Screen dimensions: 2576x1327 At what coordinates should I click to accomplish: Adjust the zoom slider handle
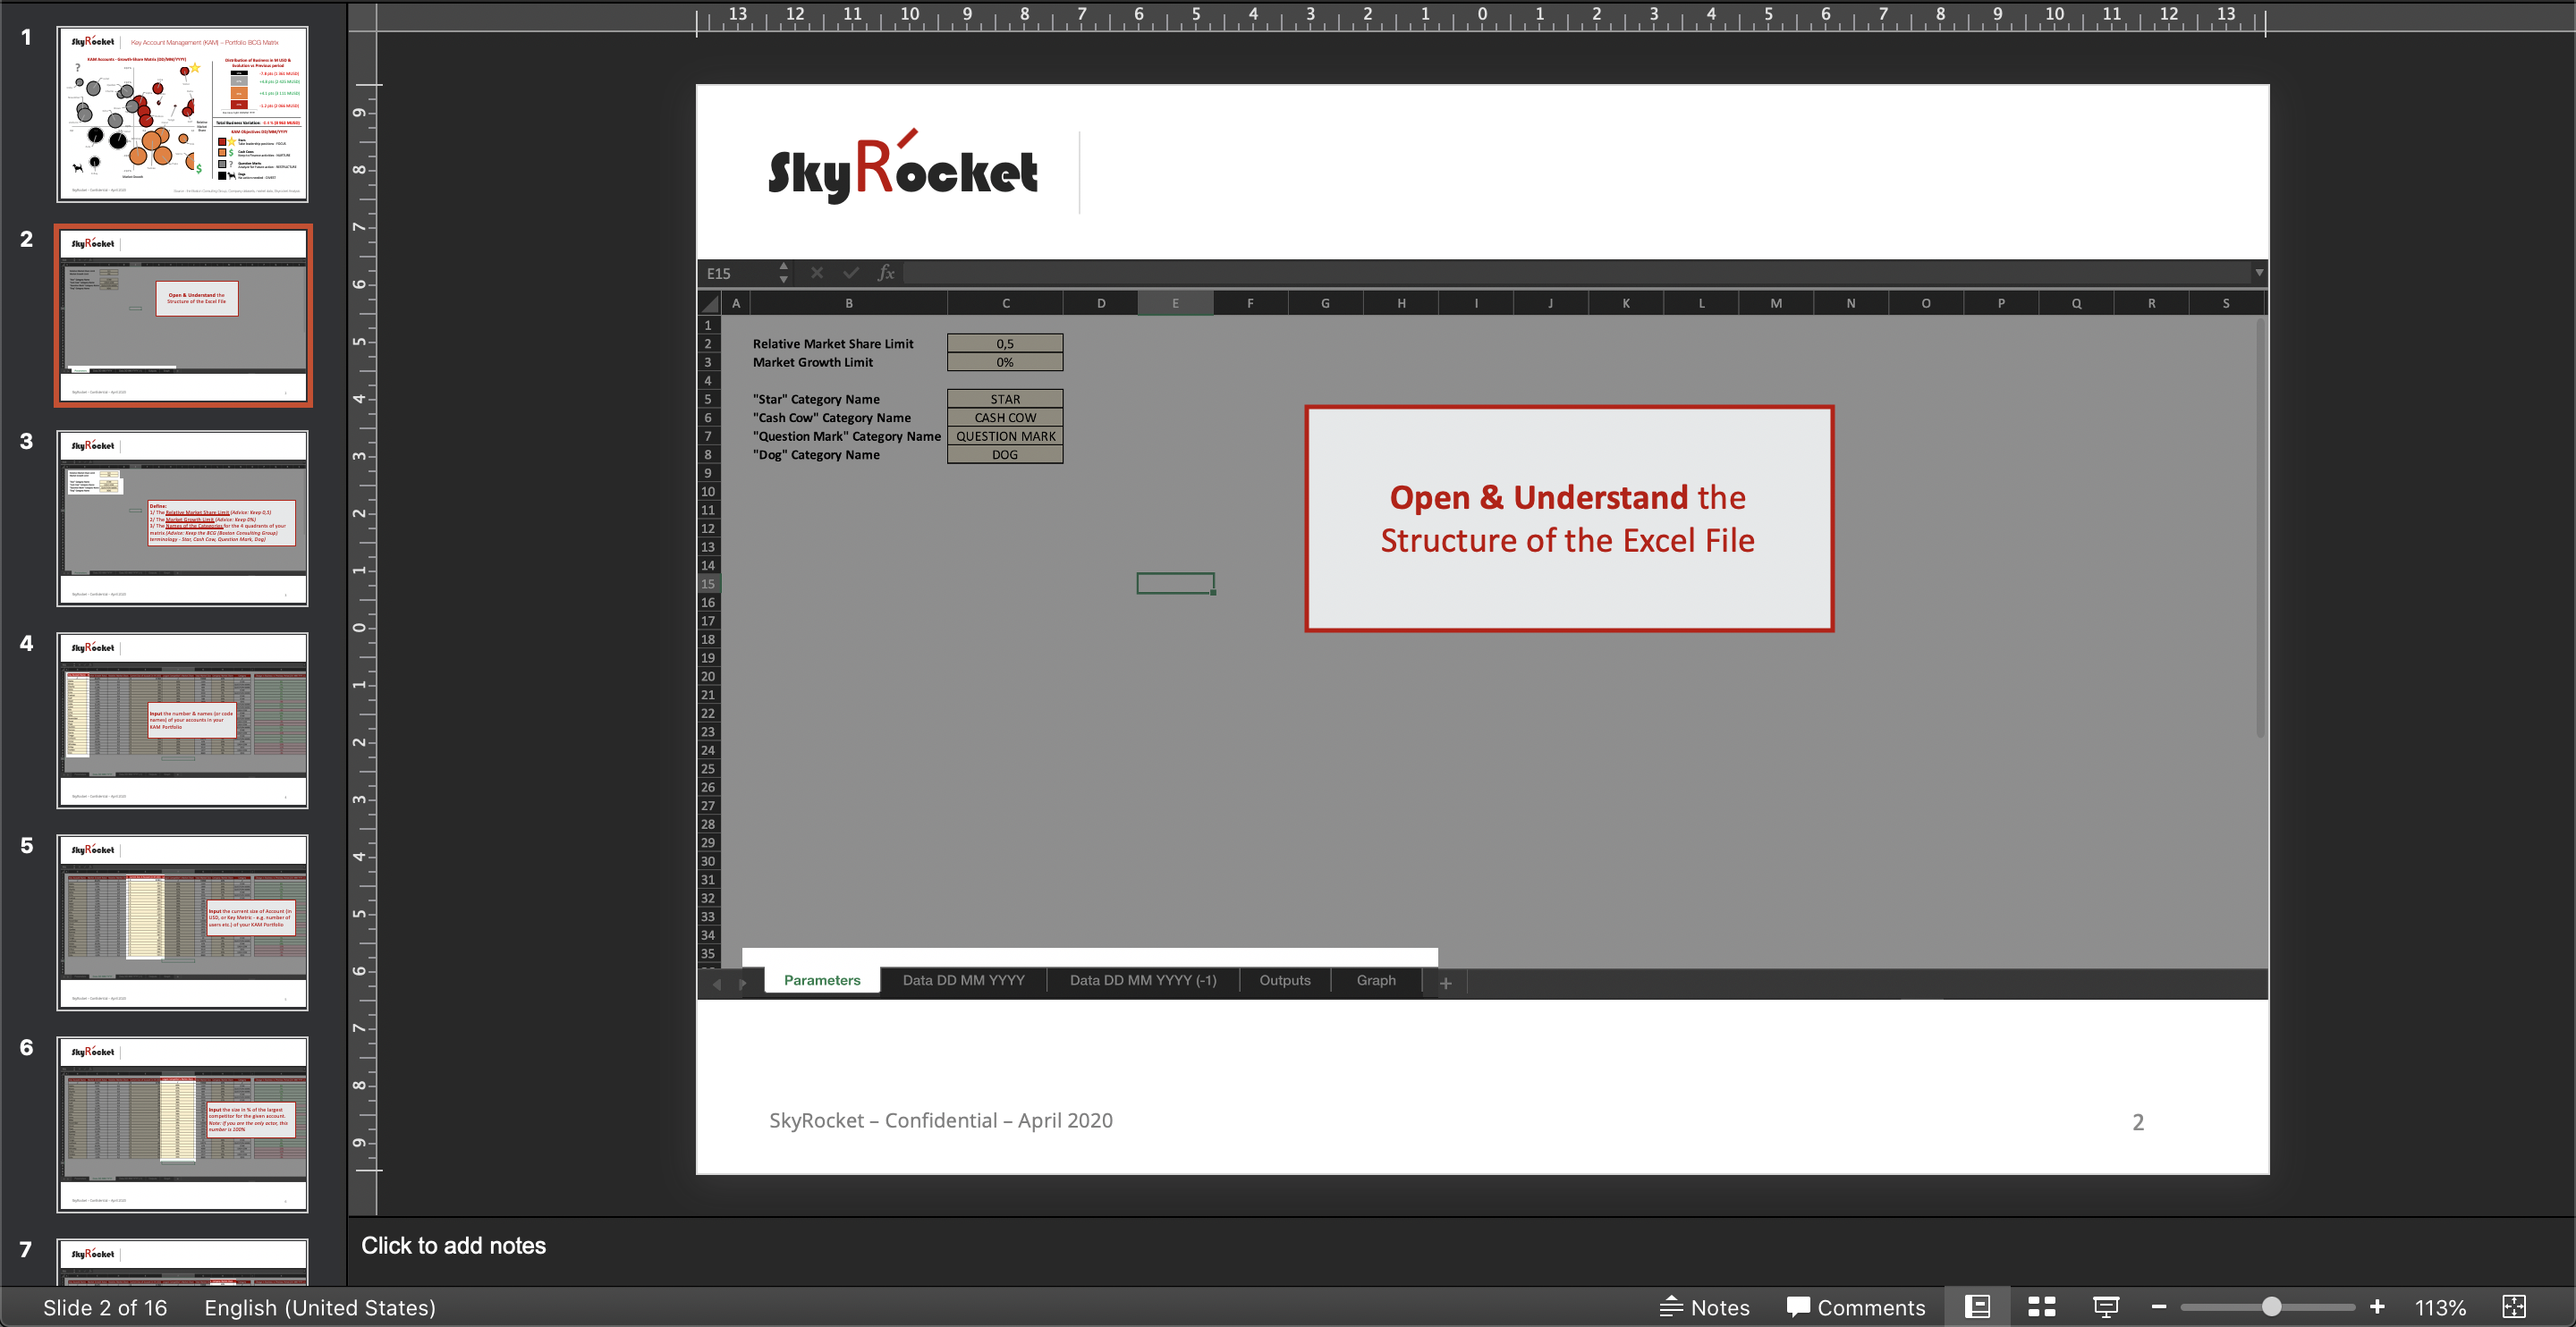[2271, 1306]
